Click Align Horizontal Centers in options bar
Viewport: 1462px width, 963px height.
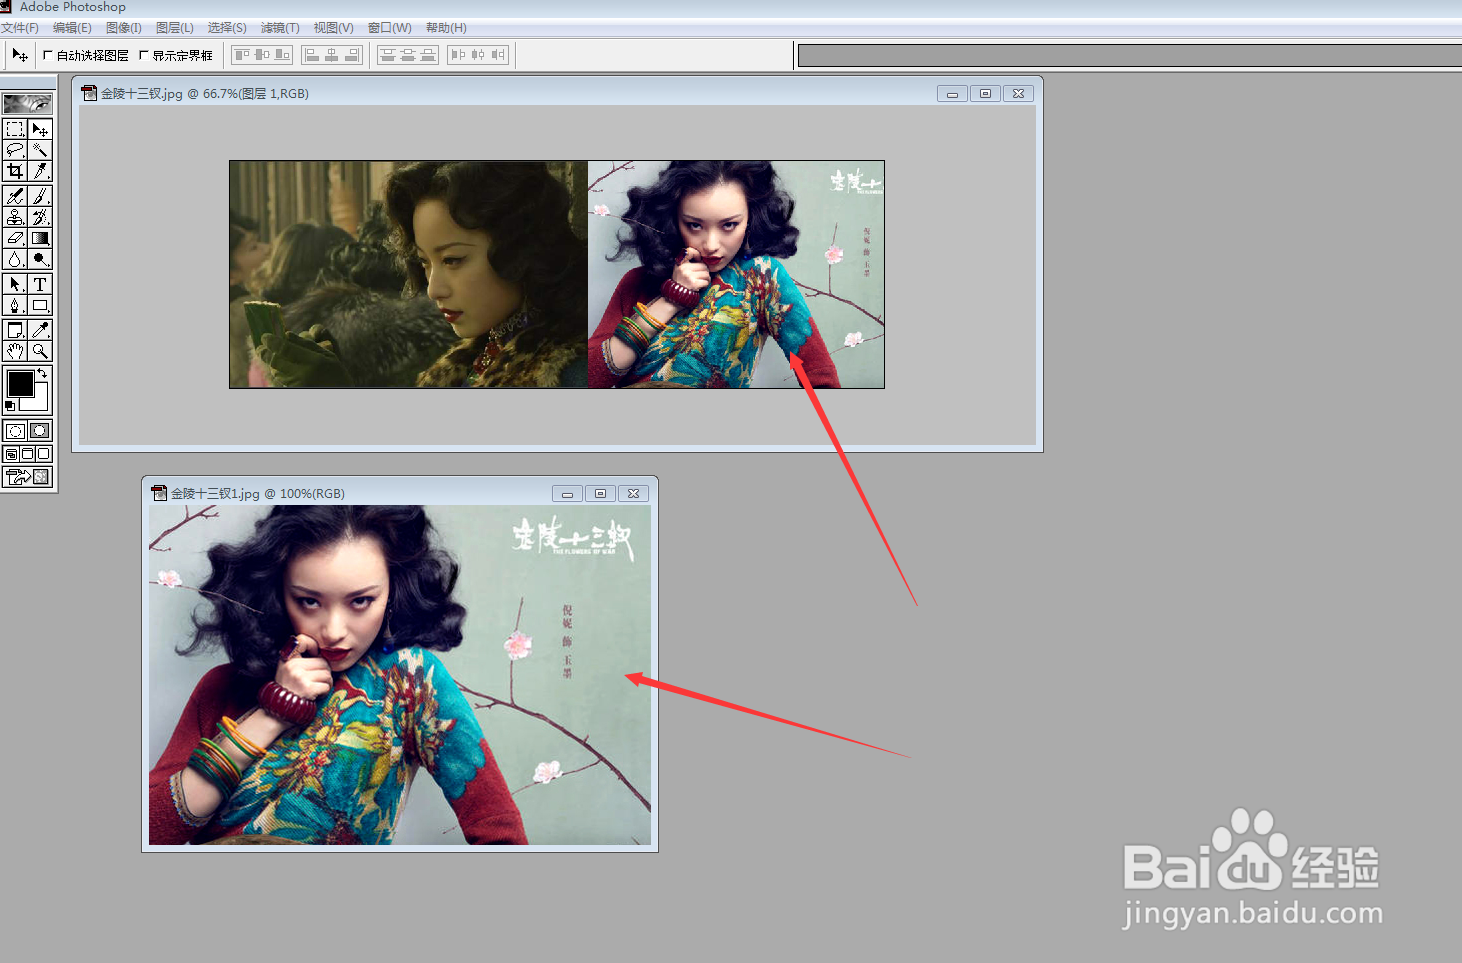[332, 54]
